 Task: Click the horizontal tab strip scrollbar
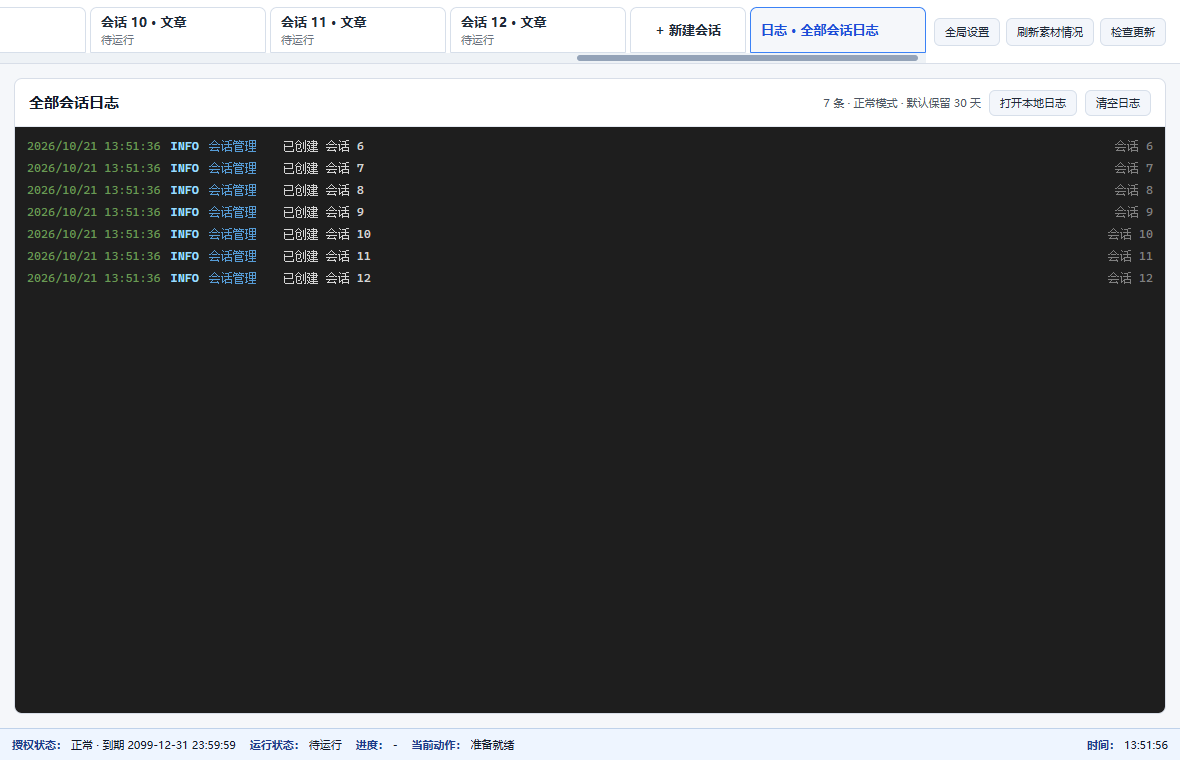click(x=747, y=58)
